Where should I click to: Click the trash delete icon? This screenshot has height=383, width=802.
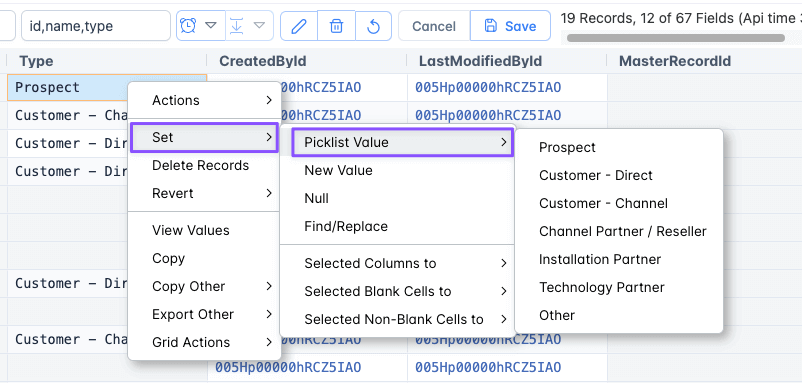(x=336, y=26)
